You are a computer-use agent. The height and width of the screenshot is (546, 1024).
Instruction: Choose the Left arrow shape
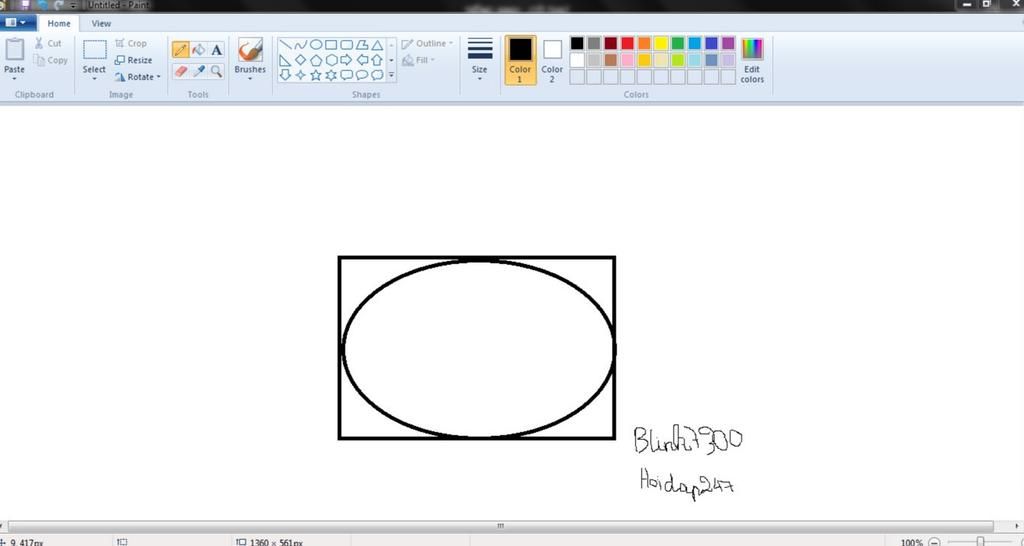(362, 60)
